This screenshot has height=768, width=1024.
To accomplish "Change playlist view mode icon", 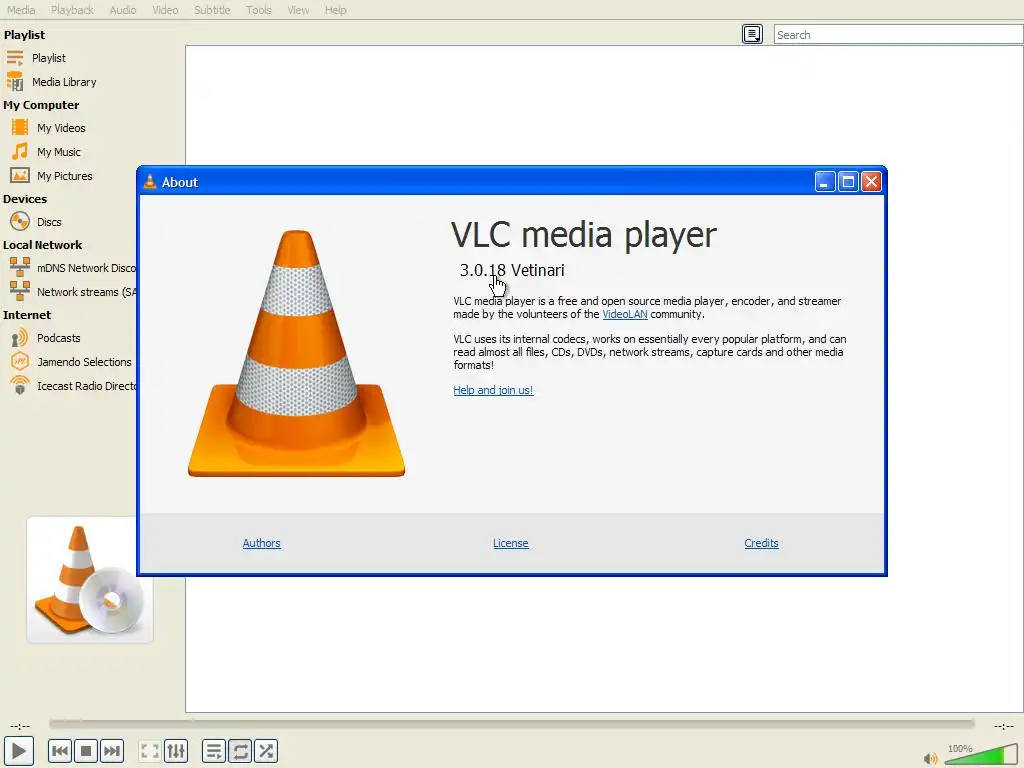I will pyautogui.click(x=752, y=34).
